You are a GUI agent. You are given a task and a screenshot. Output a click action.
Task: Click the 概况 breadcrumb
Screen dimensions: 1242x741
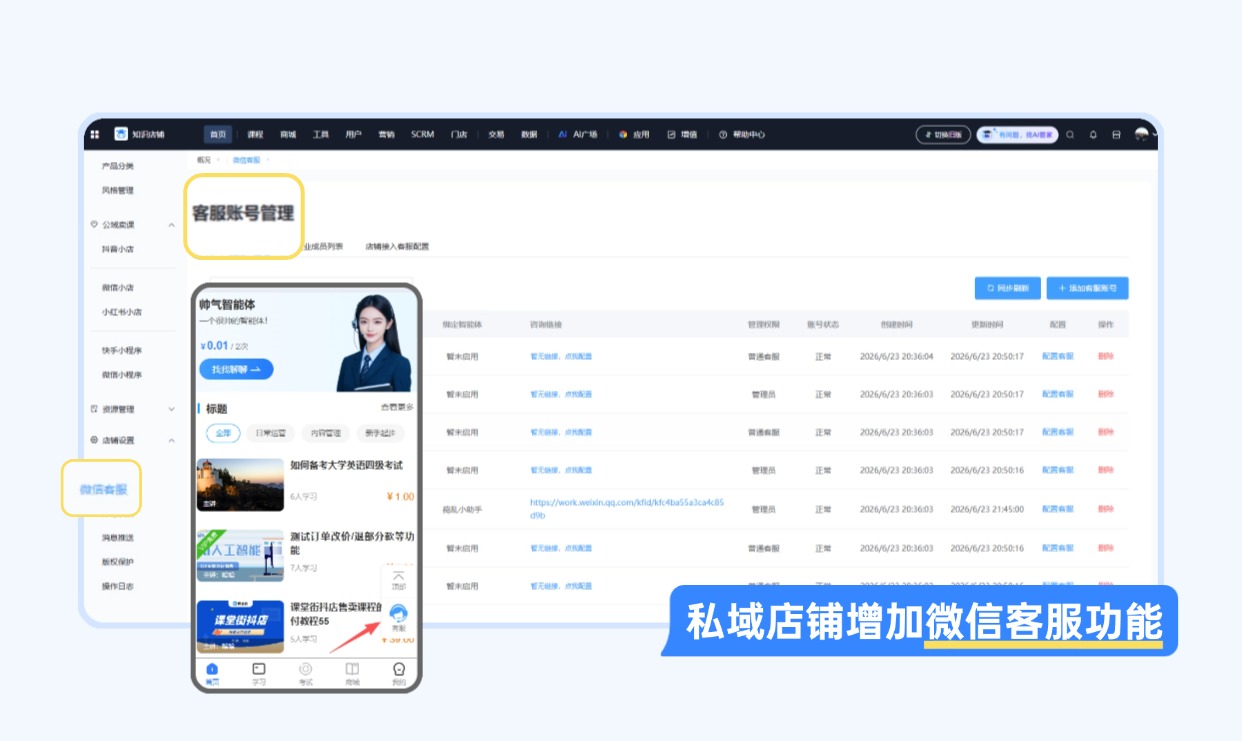(204, 160)
